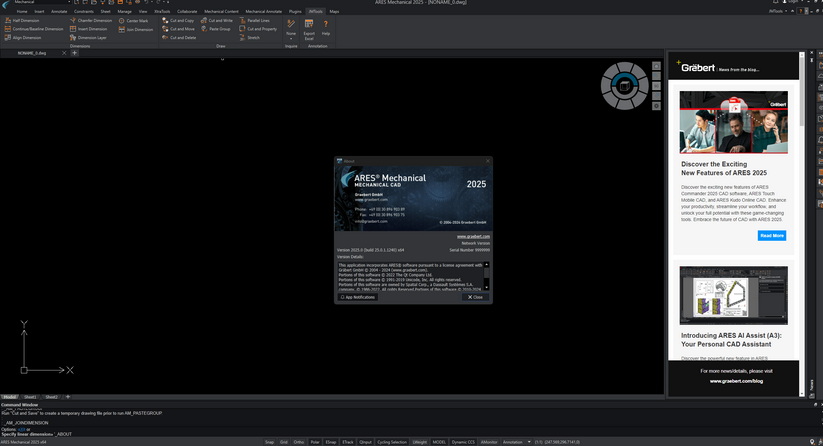Click the Export Excel button
The width and height of the screenshot is (823, 446).
(309, 29)
